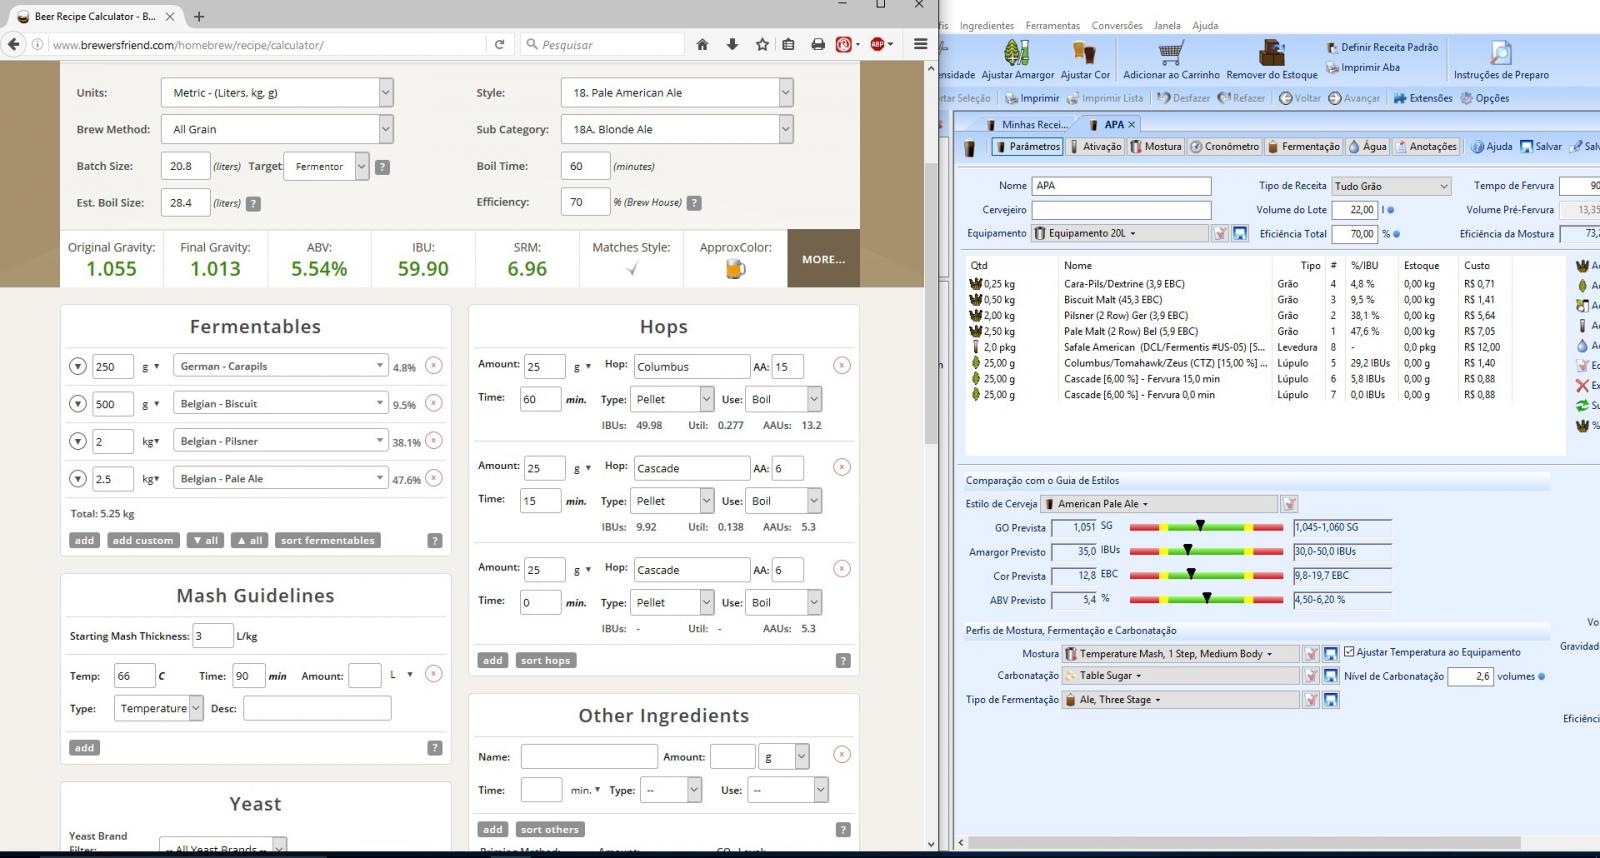The height and width of the screenshot is (858, 1600).
Task: Click Volume do Lote field in BeerSmith
Action: (x=1354, y=210)
